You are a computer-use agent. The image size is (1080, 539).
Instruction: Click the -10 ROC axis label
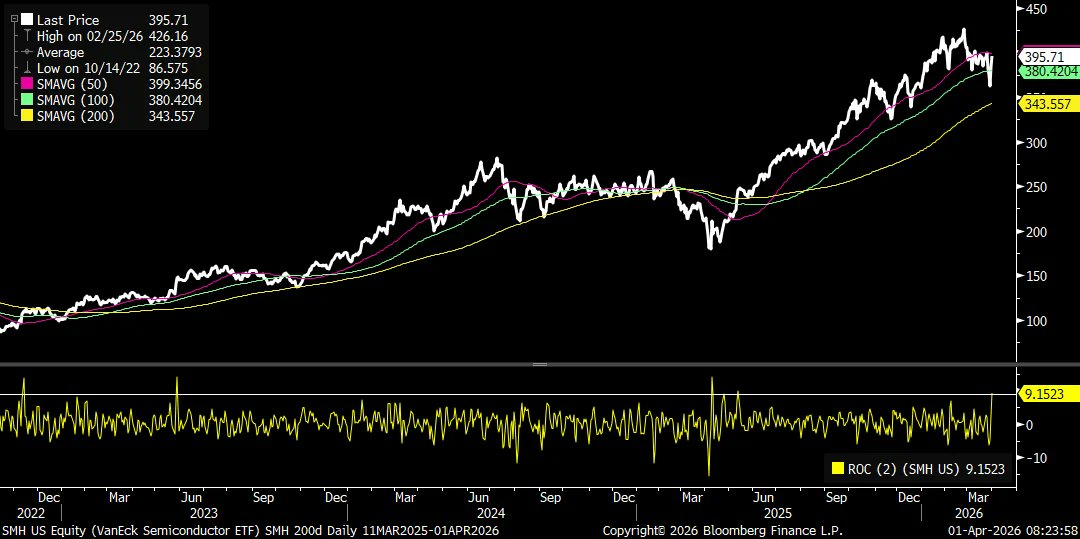pos(1035,458)
